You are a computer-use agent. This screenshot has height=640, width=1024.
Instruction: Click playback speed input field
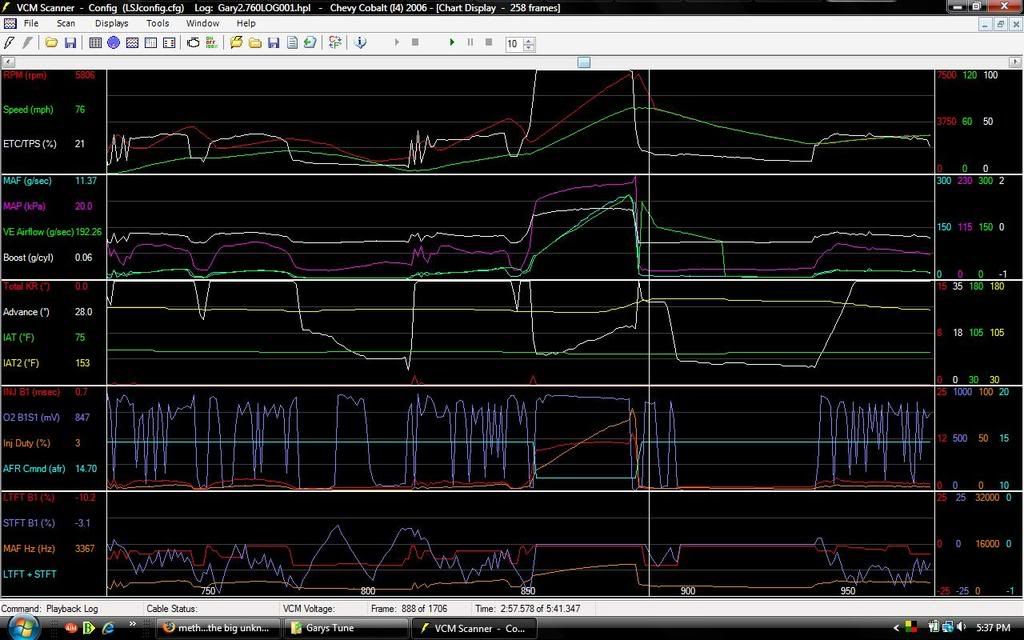[512, 44]
